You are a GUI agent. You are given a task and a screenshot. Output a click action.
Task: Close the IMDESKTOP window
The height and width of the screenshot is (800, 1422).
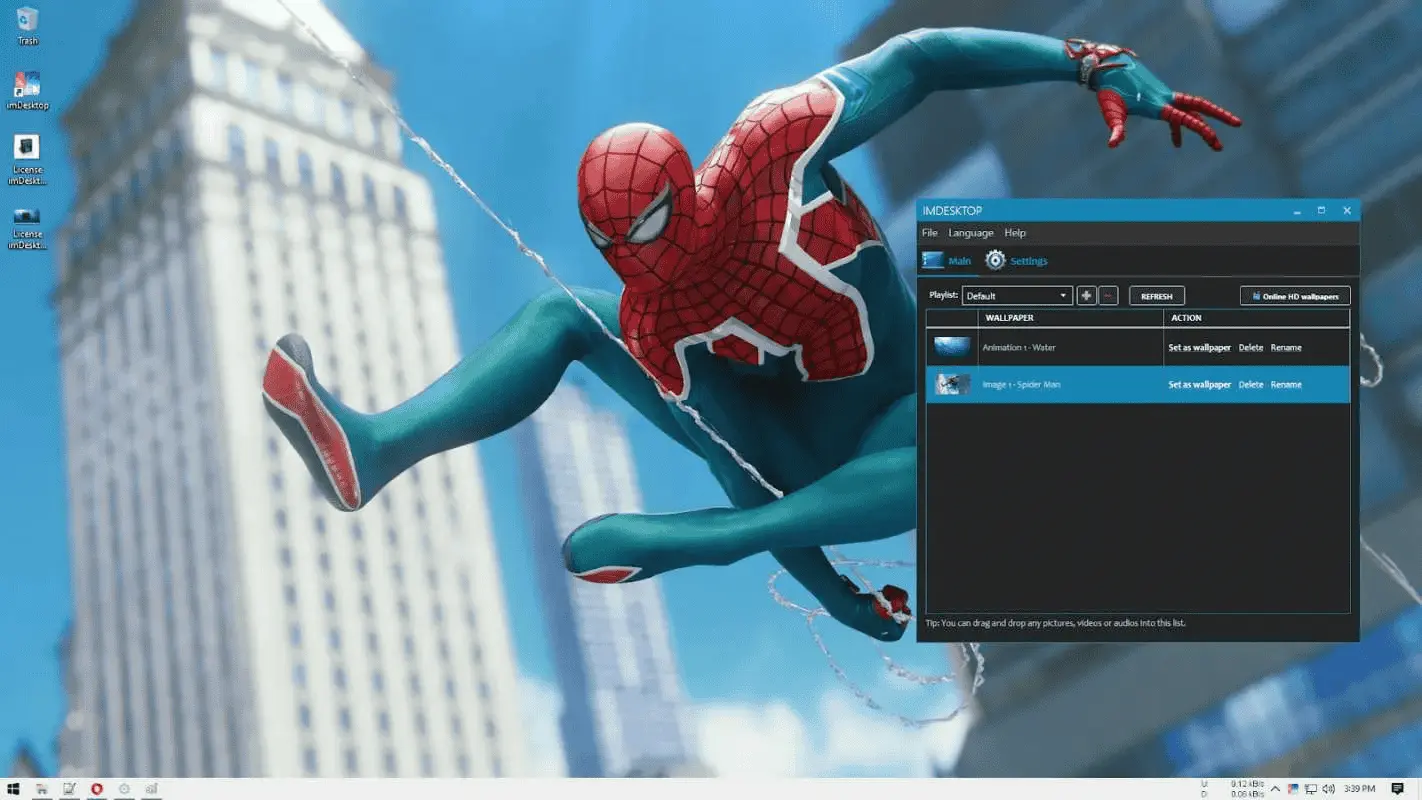(1347, 211)
